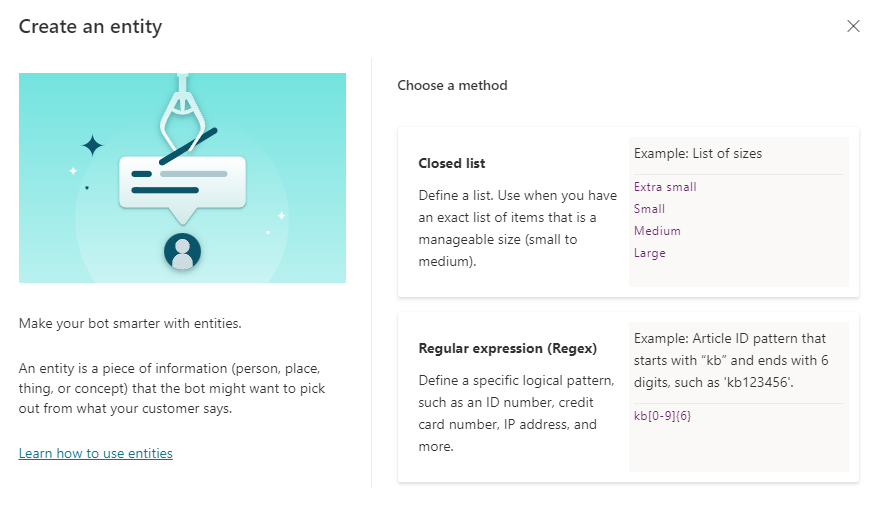Choose the Regular expression (Regex) heading
Image resolution: width=877 pixels, height=511 pixels.
507,348
